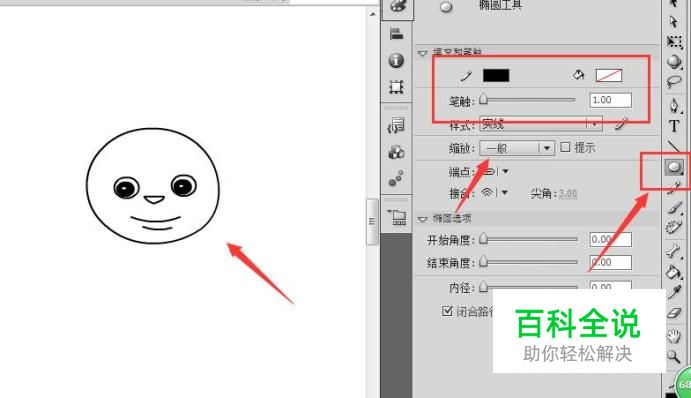Select the Text tool
This screenshot has height=398, width=691.
pos(674,126)
